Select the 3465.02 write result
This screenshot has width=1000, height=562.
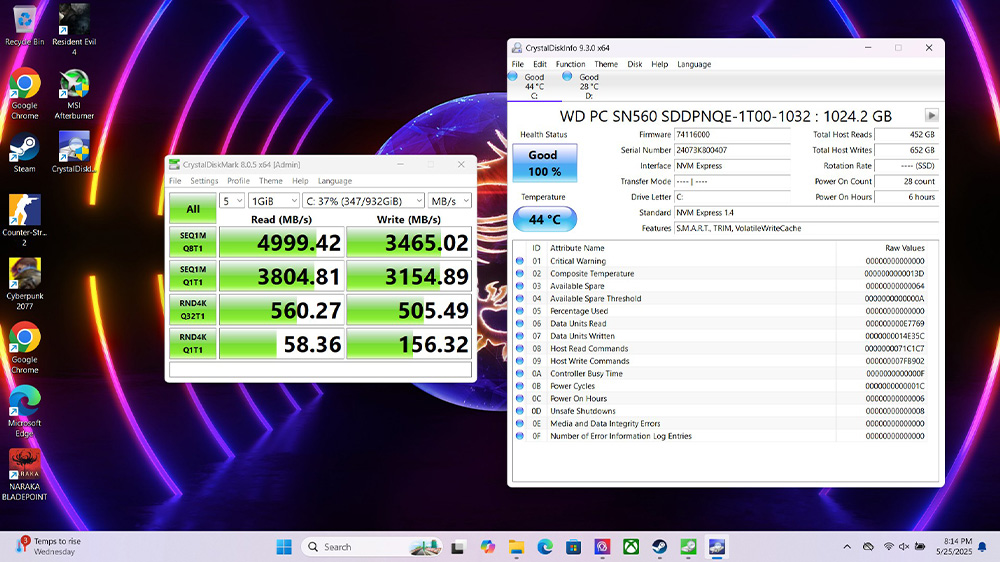click(x=409, y=242)
